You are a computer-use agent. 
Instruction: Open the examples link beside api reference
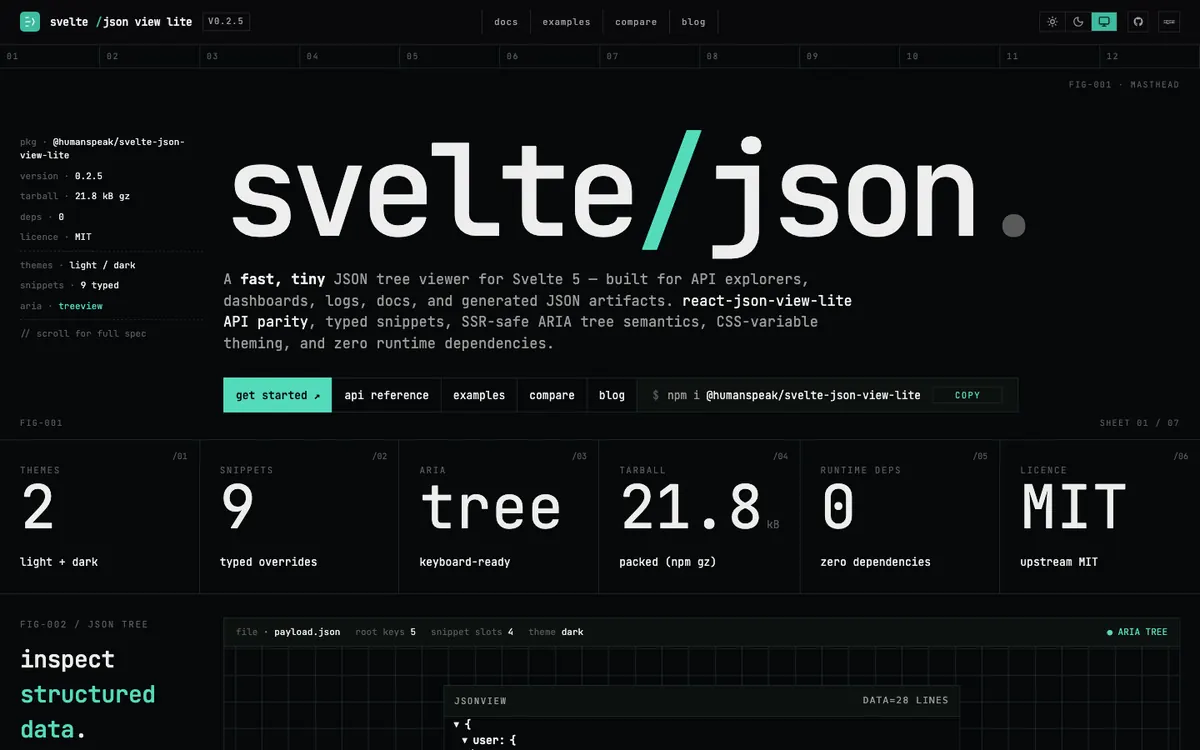pos(479,395)
